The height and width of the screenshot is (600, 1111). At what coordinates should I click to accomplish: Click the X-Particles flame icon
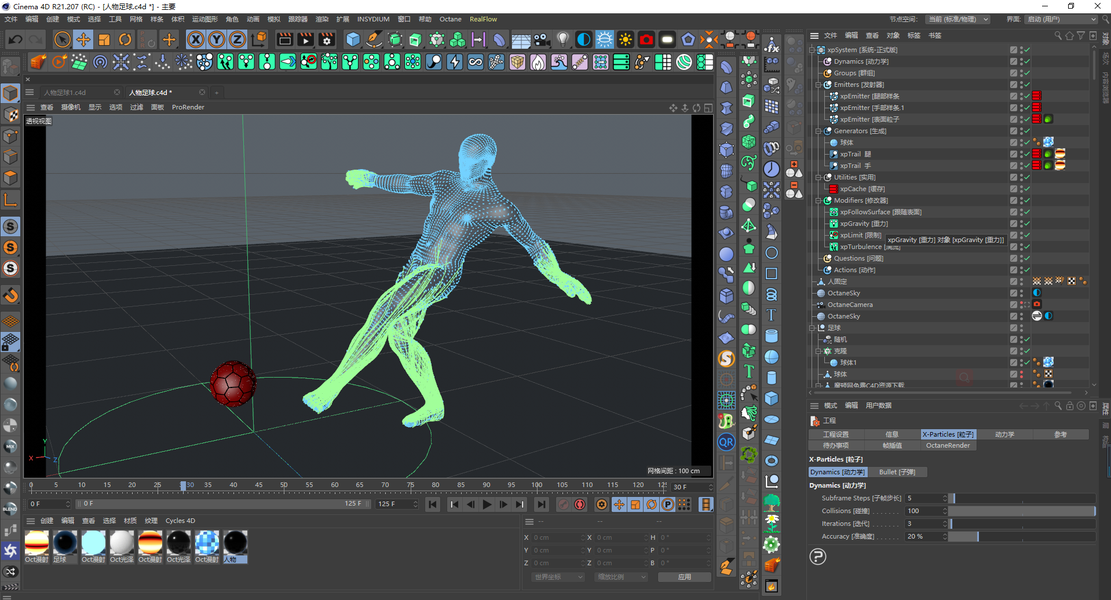click(538, 62)
